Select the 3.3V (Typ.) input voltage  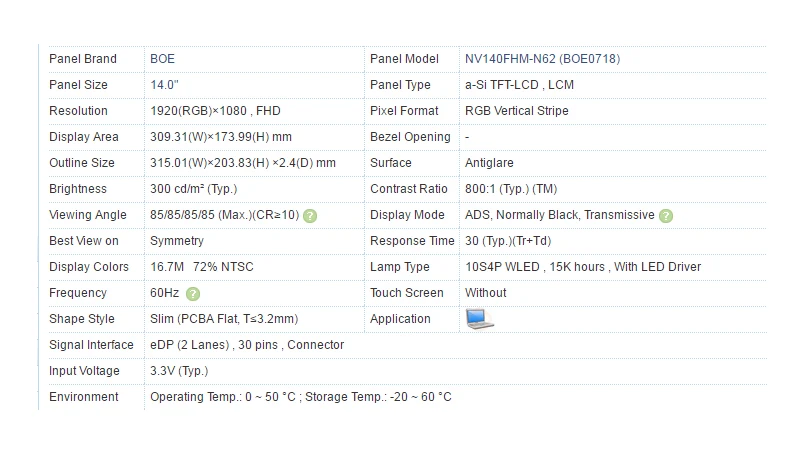coord(179,371)
